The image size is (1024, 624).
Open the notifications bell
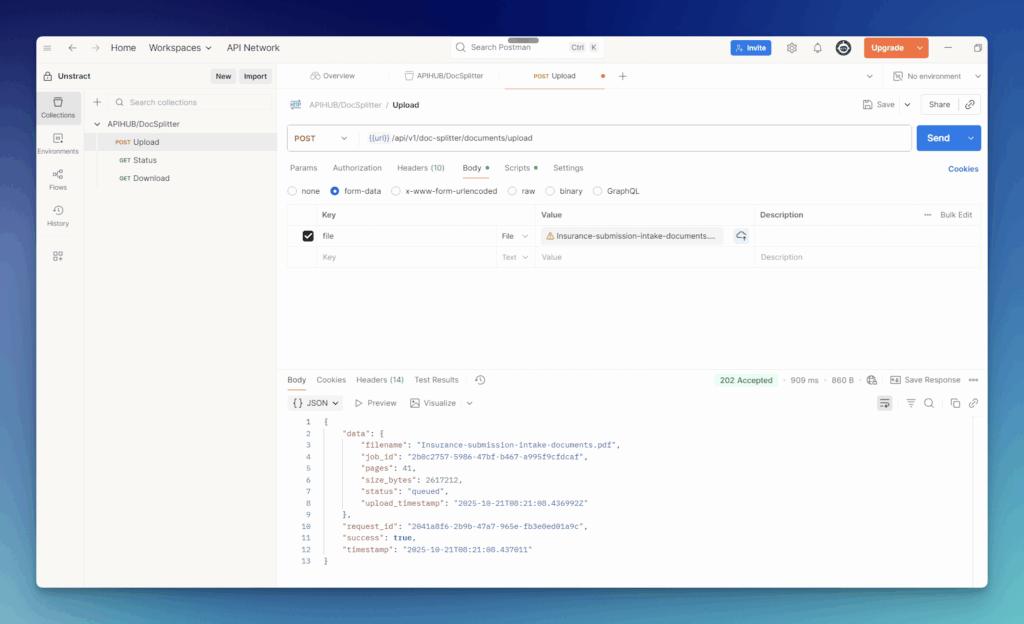(x=817, y=48)
